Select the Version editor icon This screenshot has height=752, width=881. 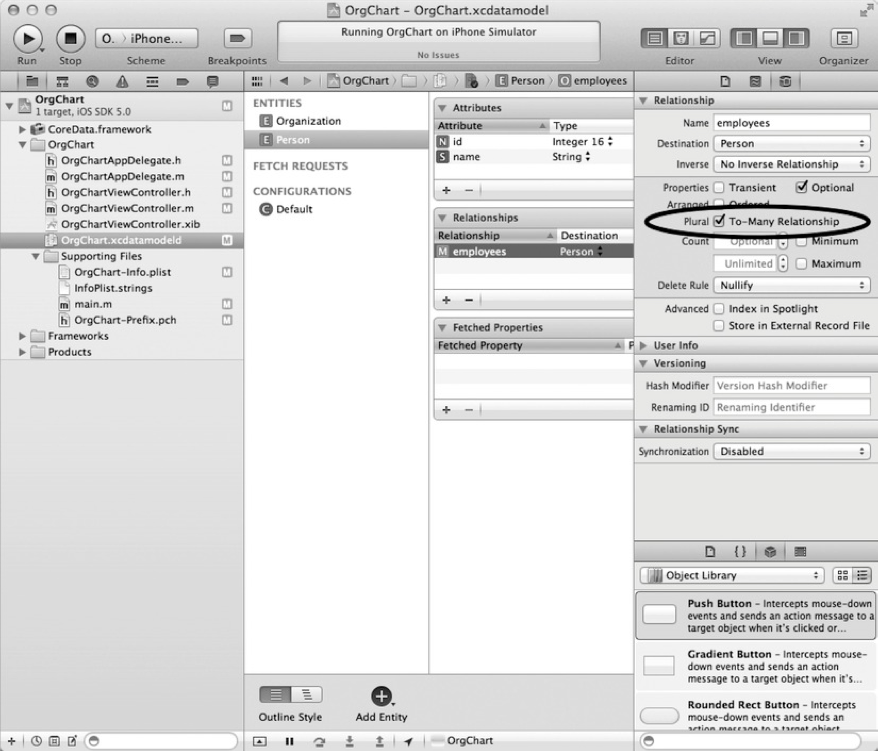[x=707, y=38]
